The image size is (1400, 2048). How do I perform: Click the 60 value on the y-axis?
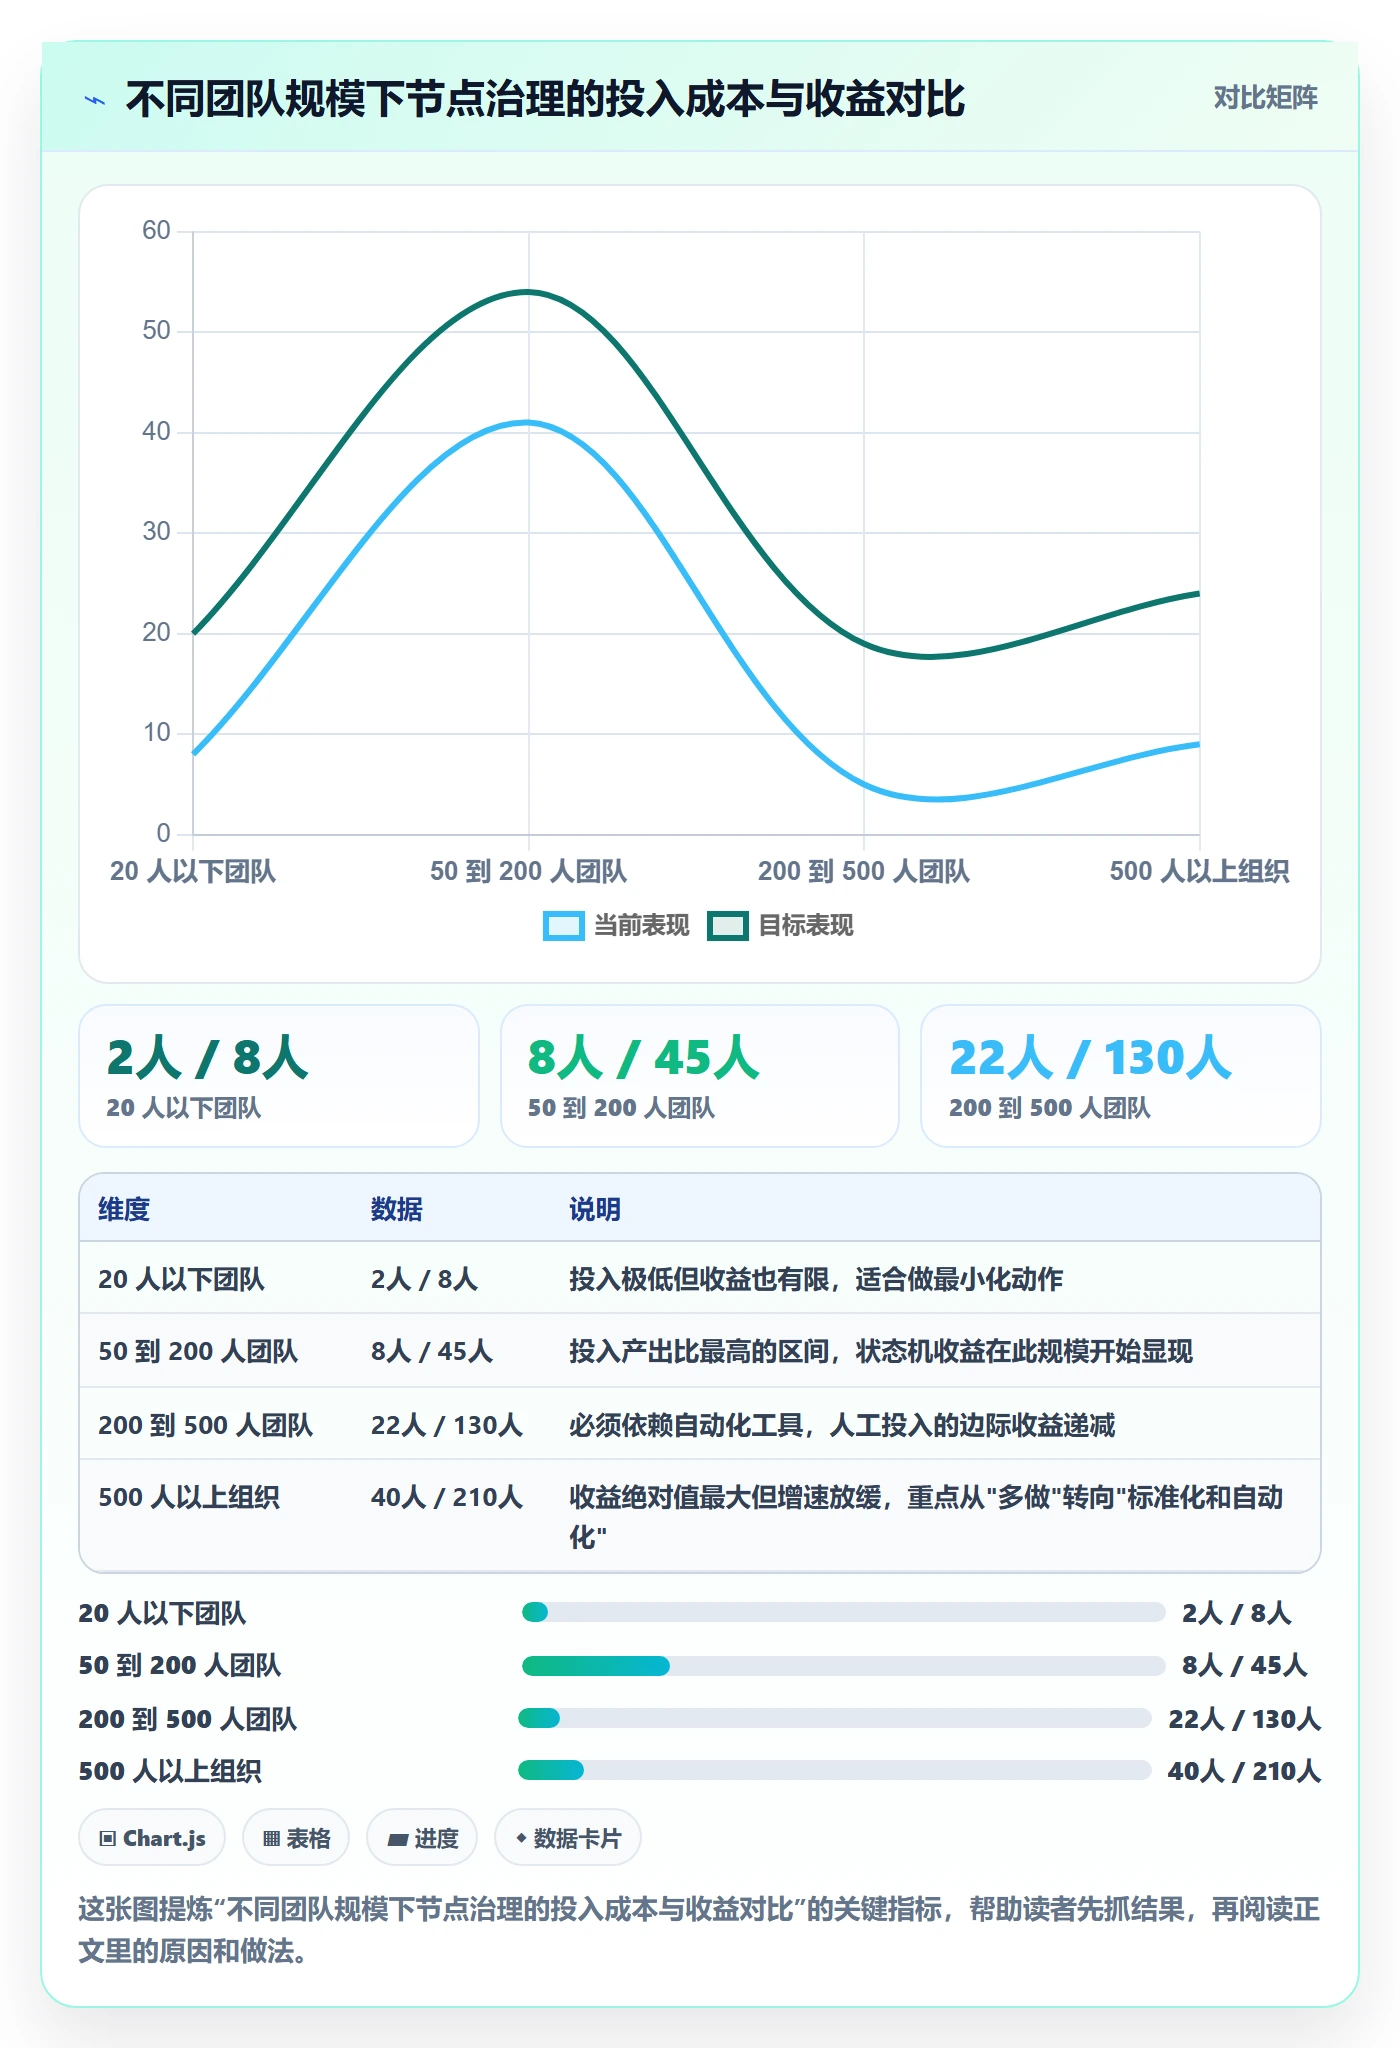tap(156, 230)
